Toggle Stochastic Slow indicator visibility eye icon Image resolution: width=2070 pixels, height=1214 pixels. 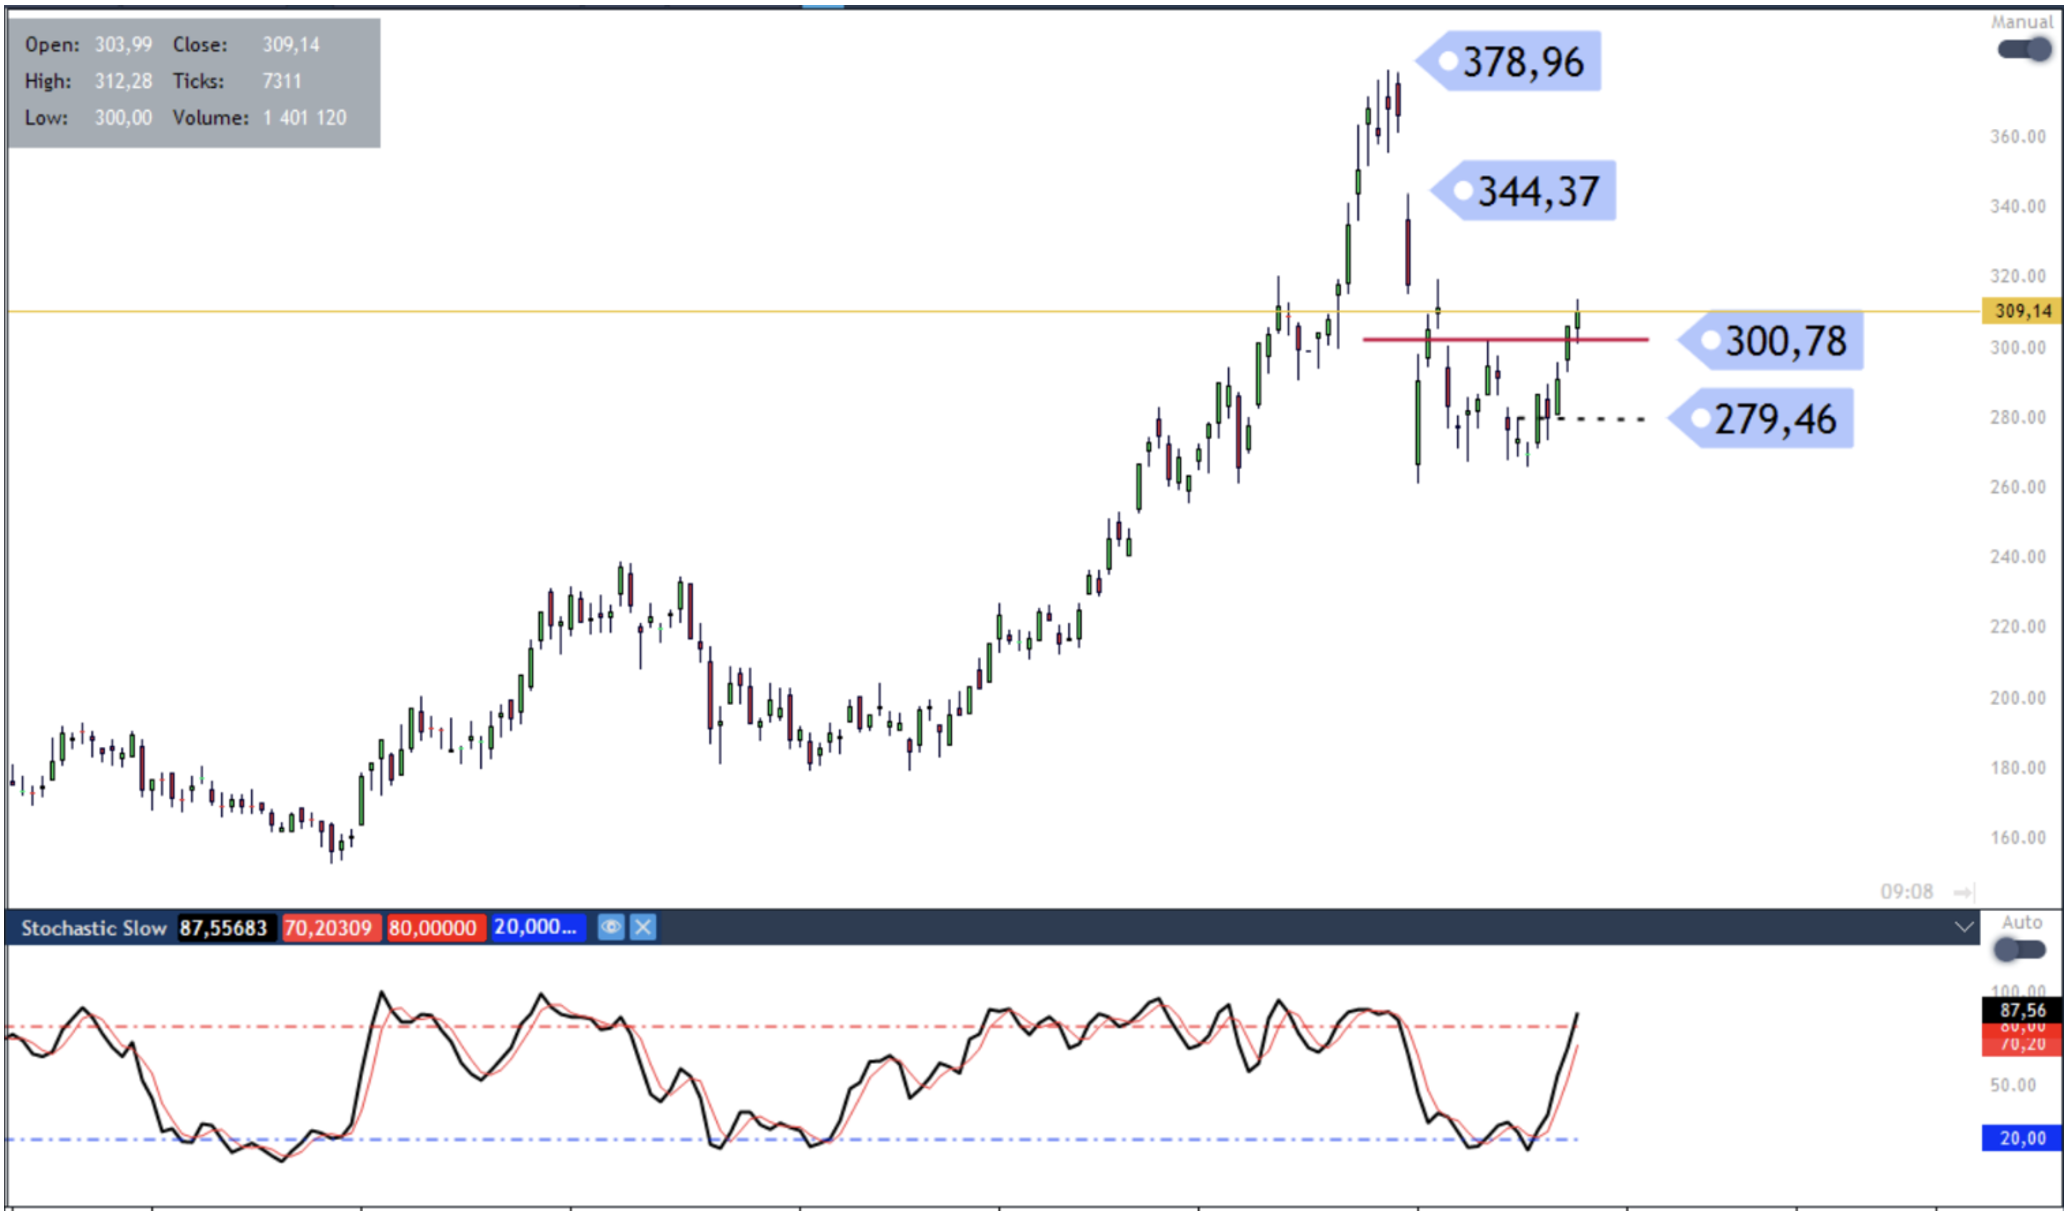610,928
